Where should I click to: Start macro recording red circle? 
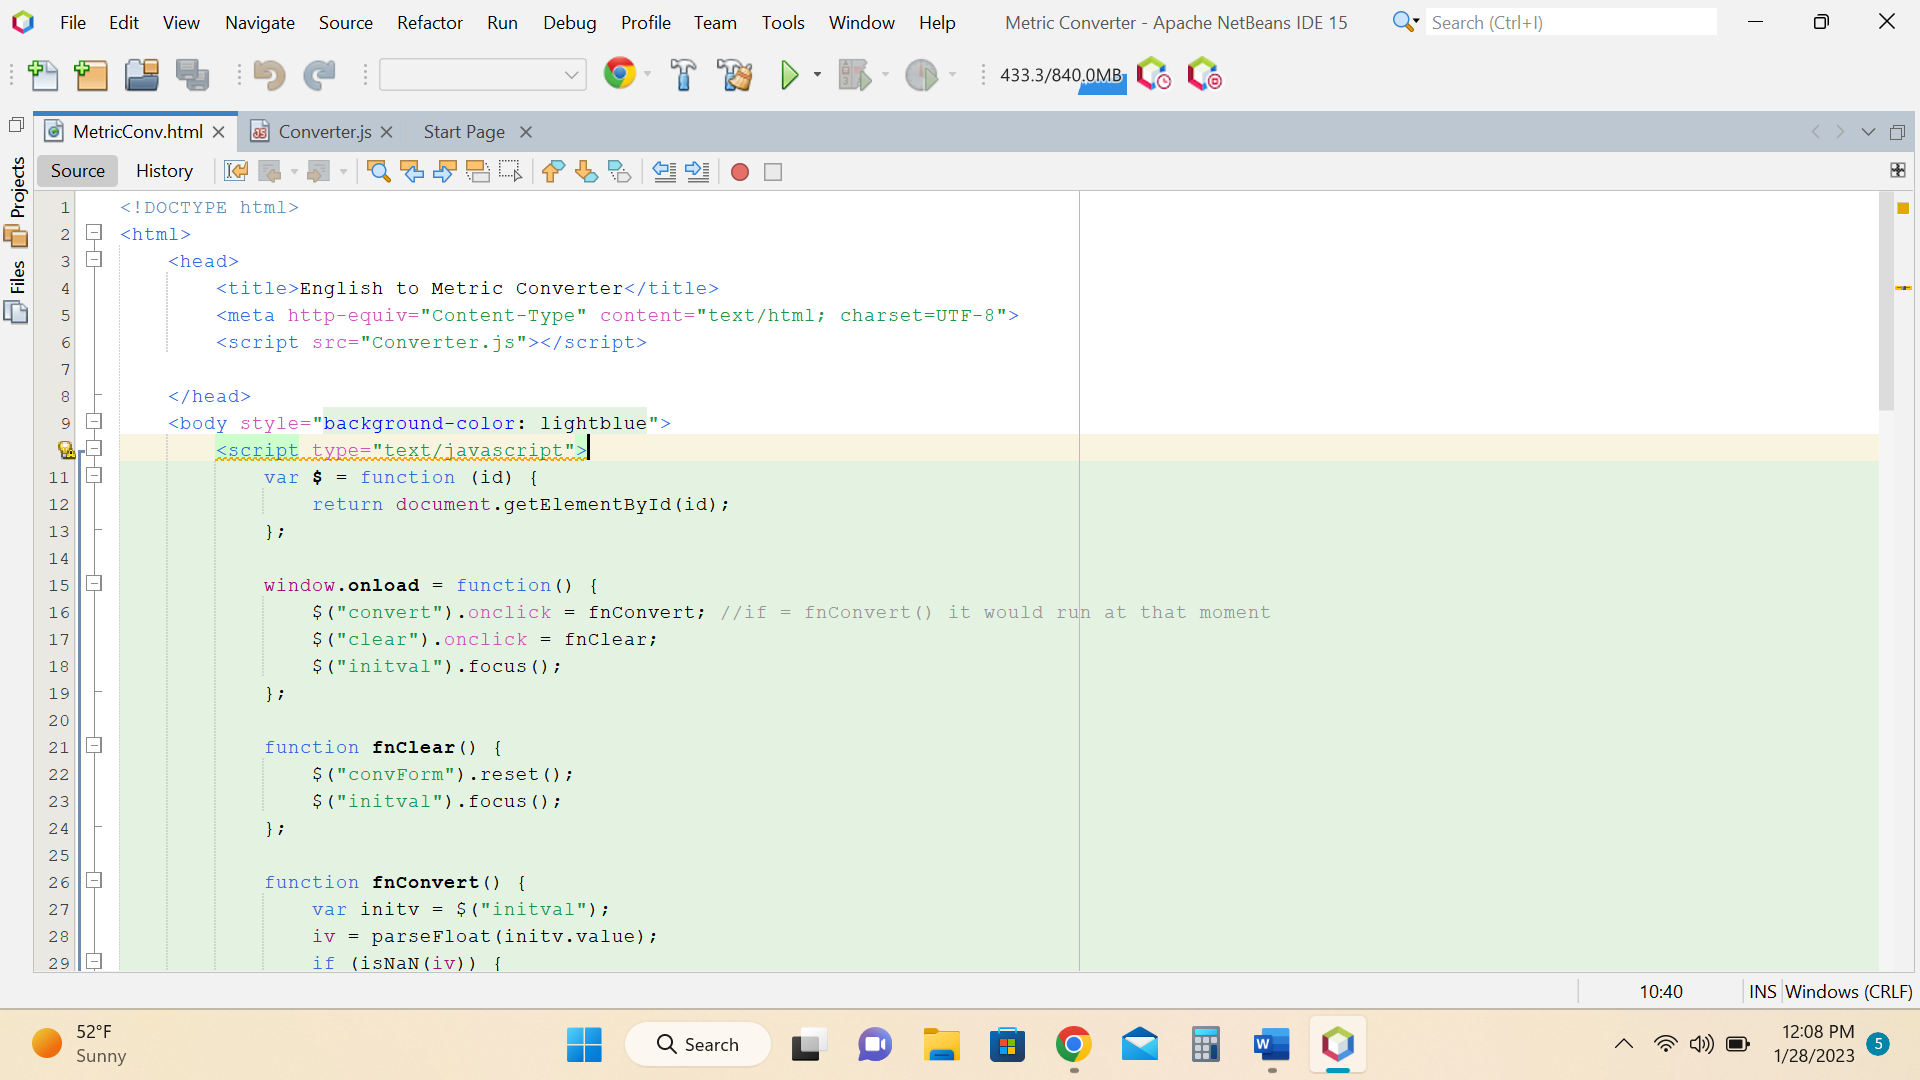tap(740, 172)
